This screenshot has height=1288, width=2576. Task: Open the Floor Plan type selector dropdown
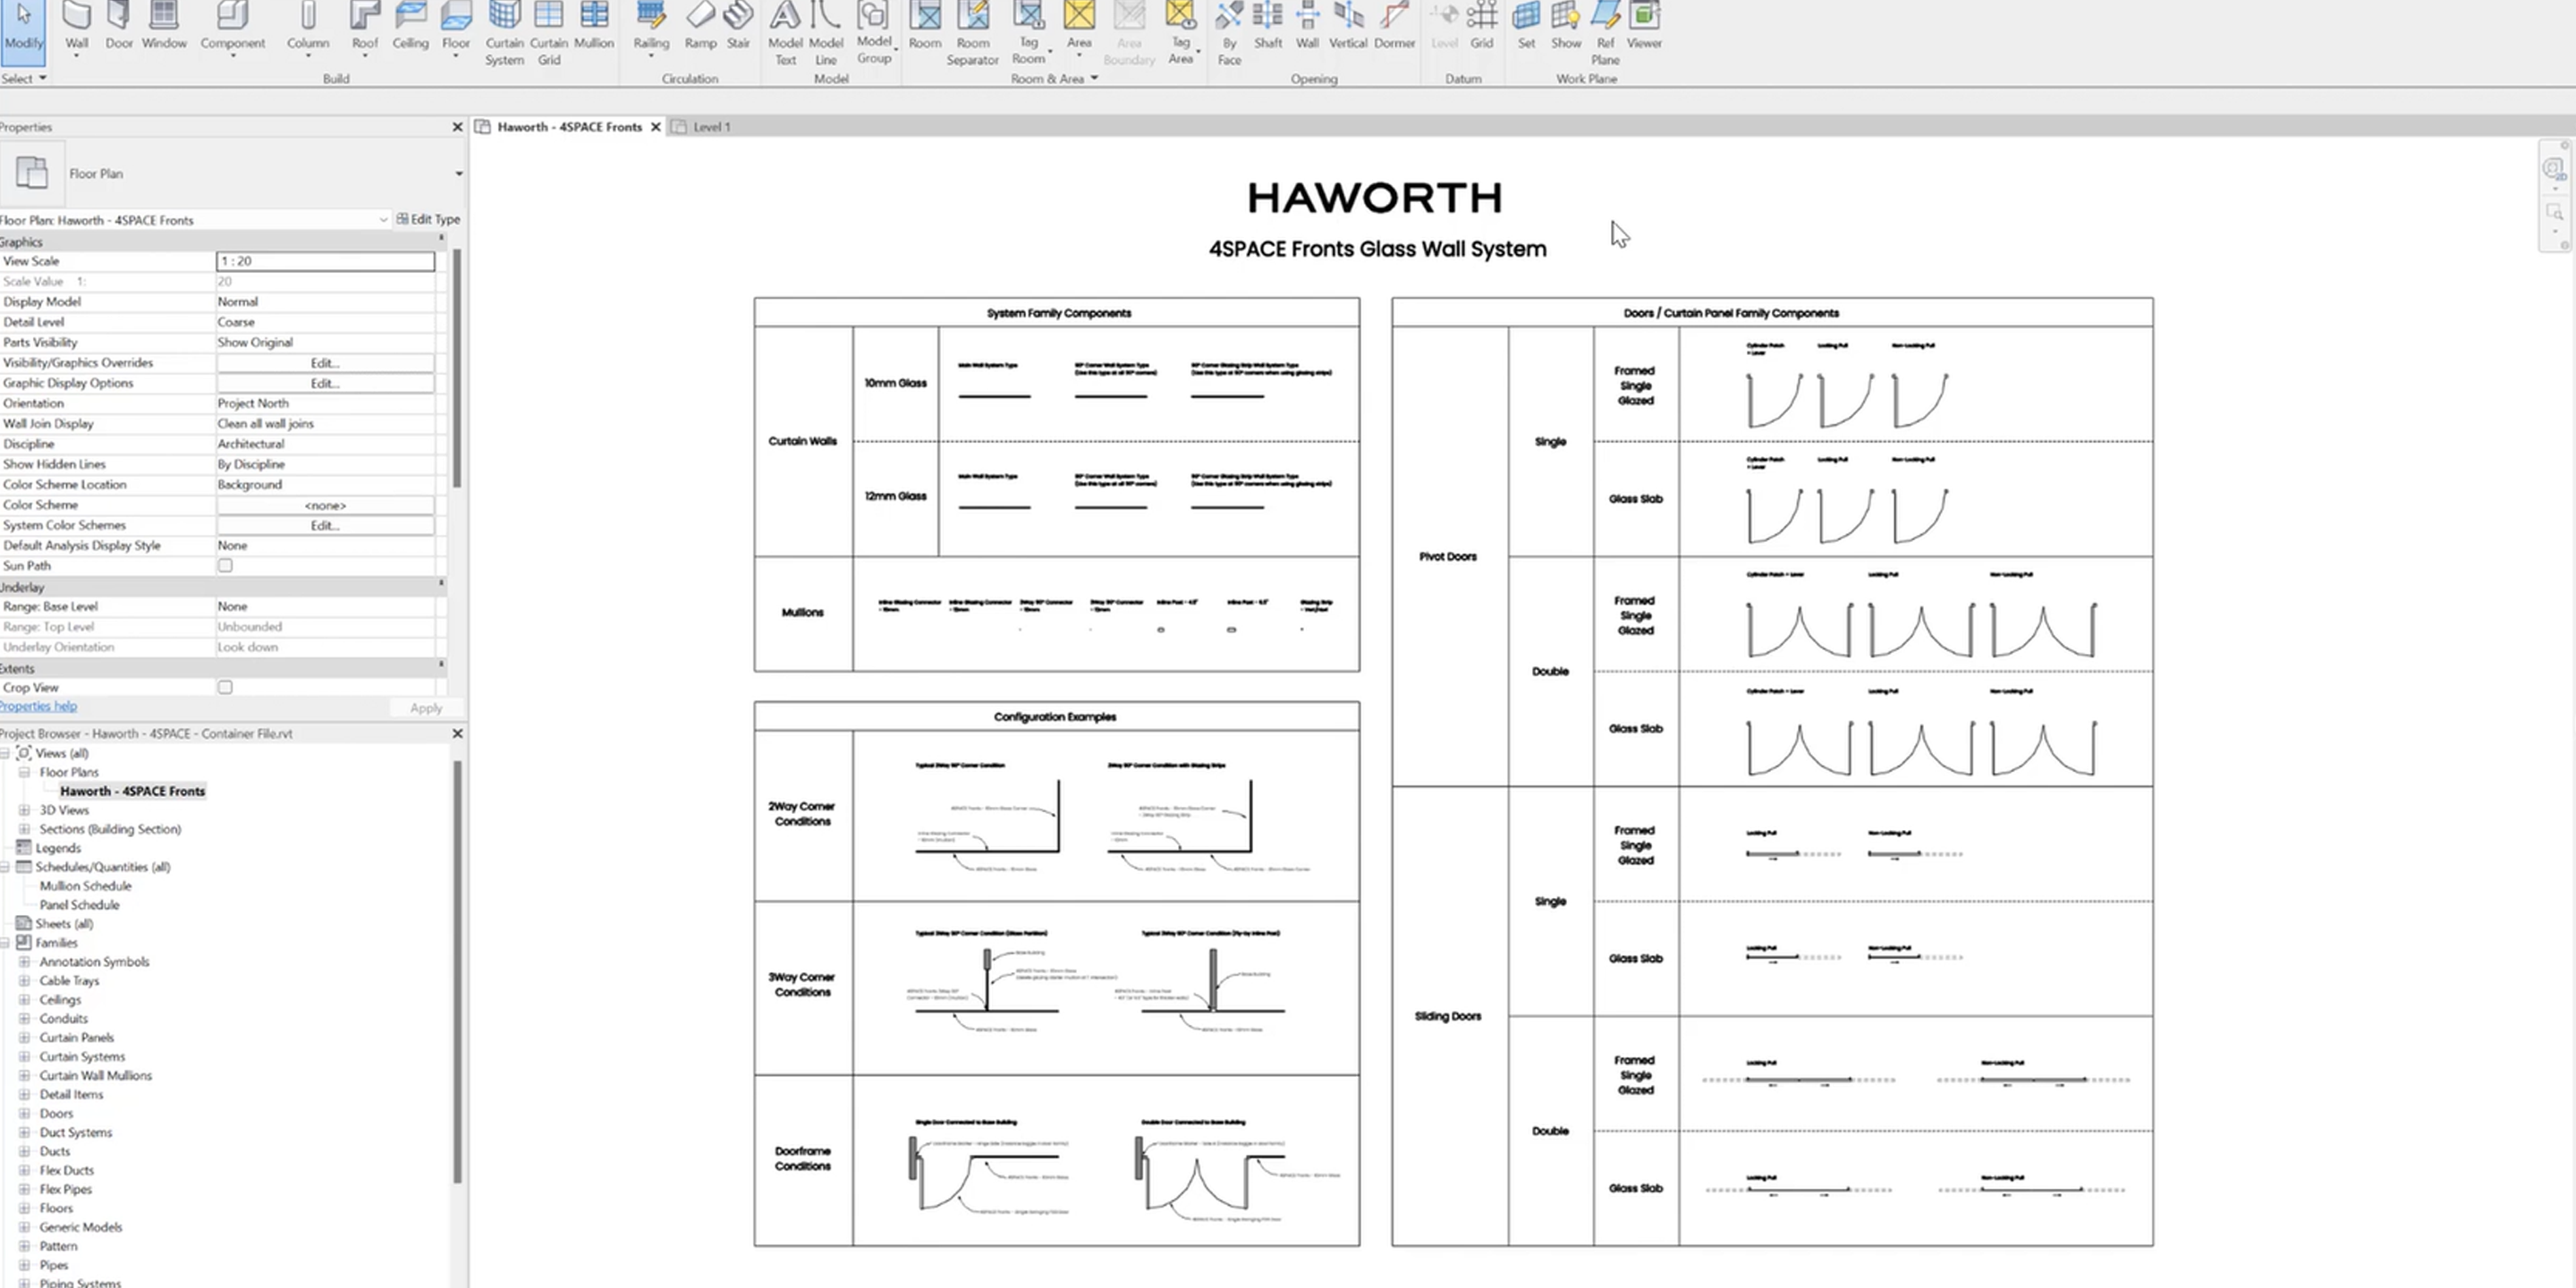point(459,174)
